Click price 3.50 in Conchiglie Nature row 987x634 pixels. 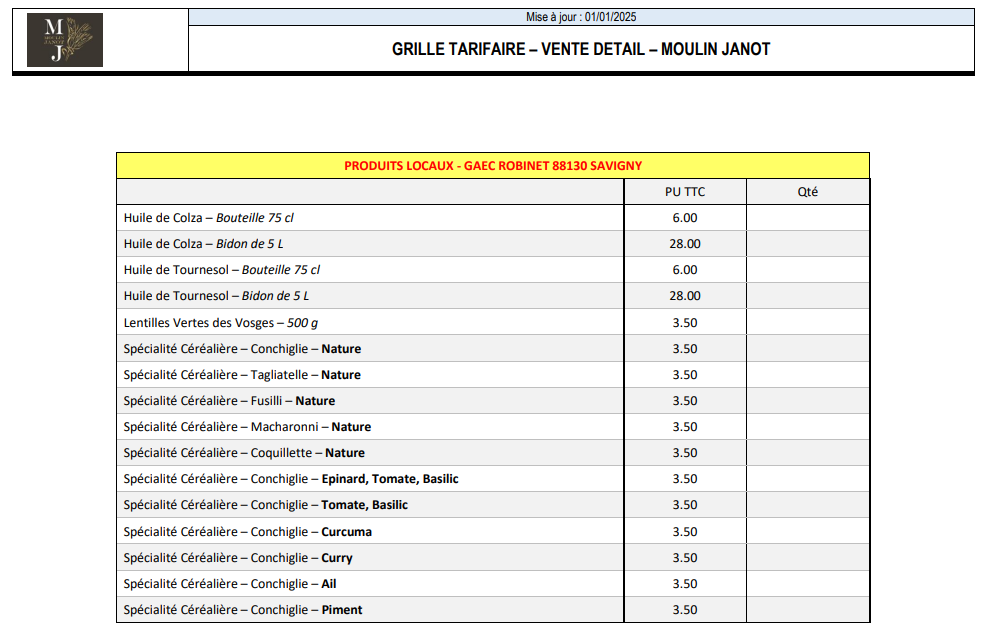click(x=685, y=349)
